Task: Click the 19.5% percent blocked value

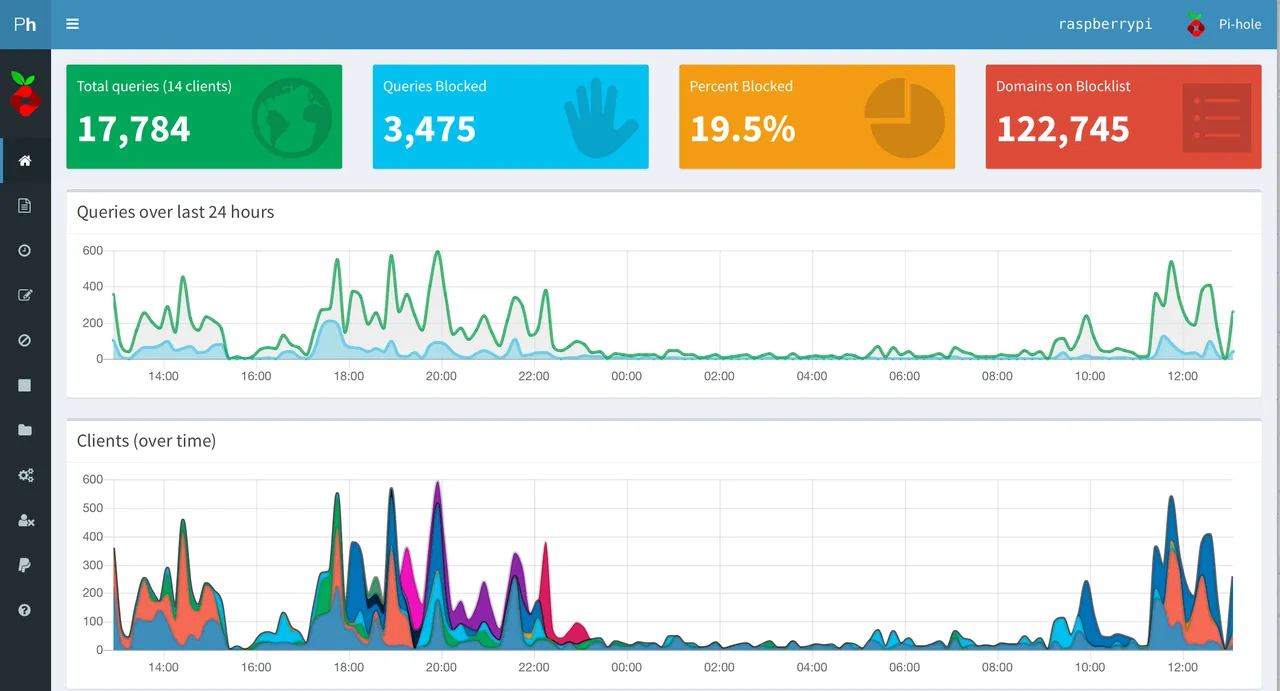Action: 742,129
